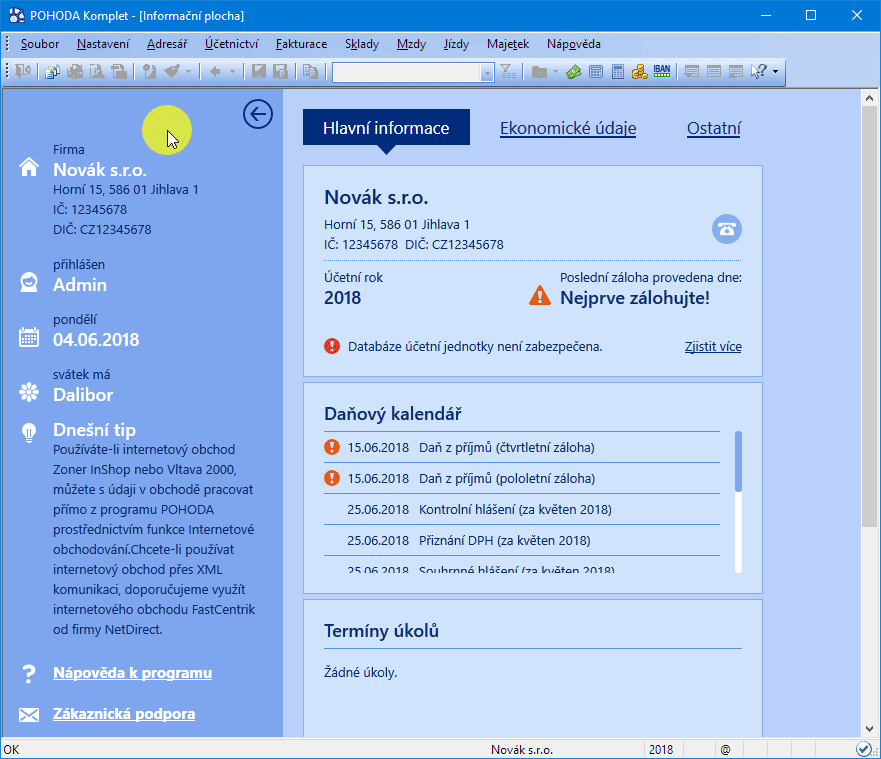Click the floppy disk save icon
881x759 pixels.
click(x=258, y=71)
